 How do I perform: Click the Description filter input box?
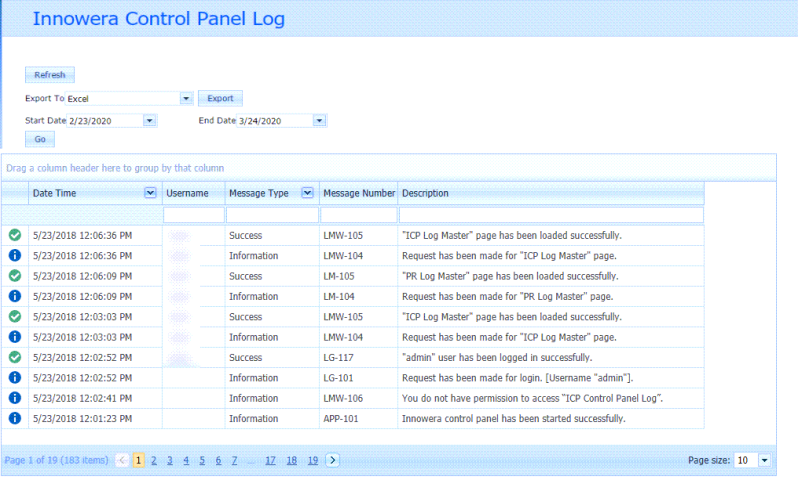(x=552, y=215)
